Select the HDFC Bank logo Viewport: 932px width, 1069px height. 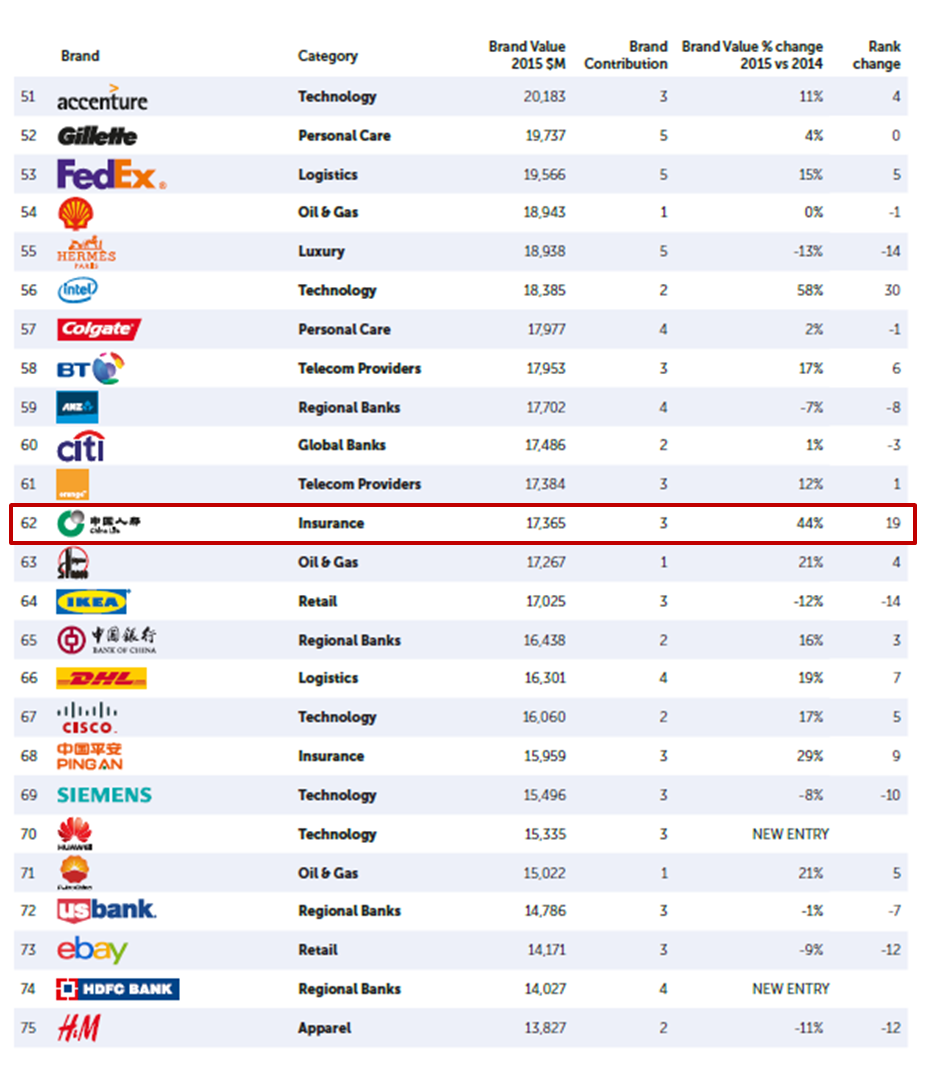click(x=118, y=989)
